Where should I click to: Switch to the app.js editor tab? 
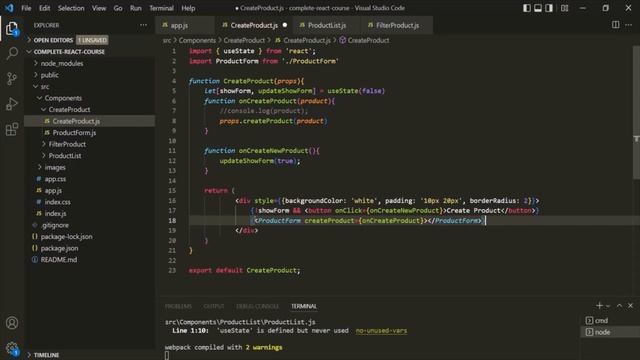click(184, 25)
